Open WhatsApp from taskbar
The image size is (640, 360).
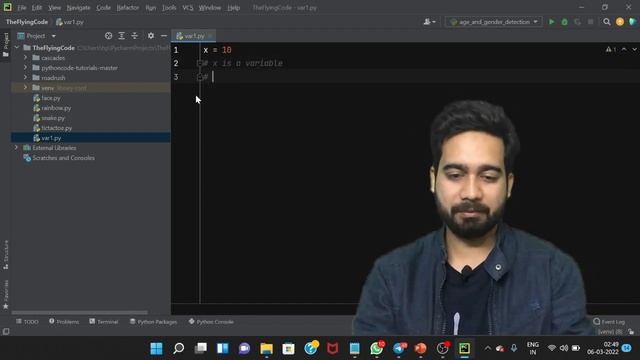376,348
